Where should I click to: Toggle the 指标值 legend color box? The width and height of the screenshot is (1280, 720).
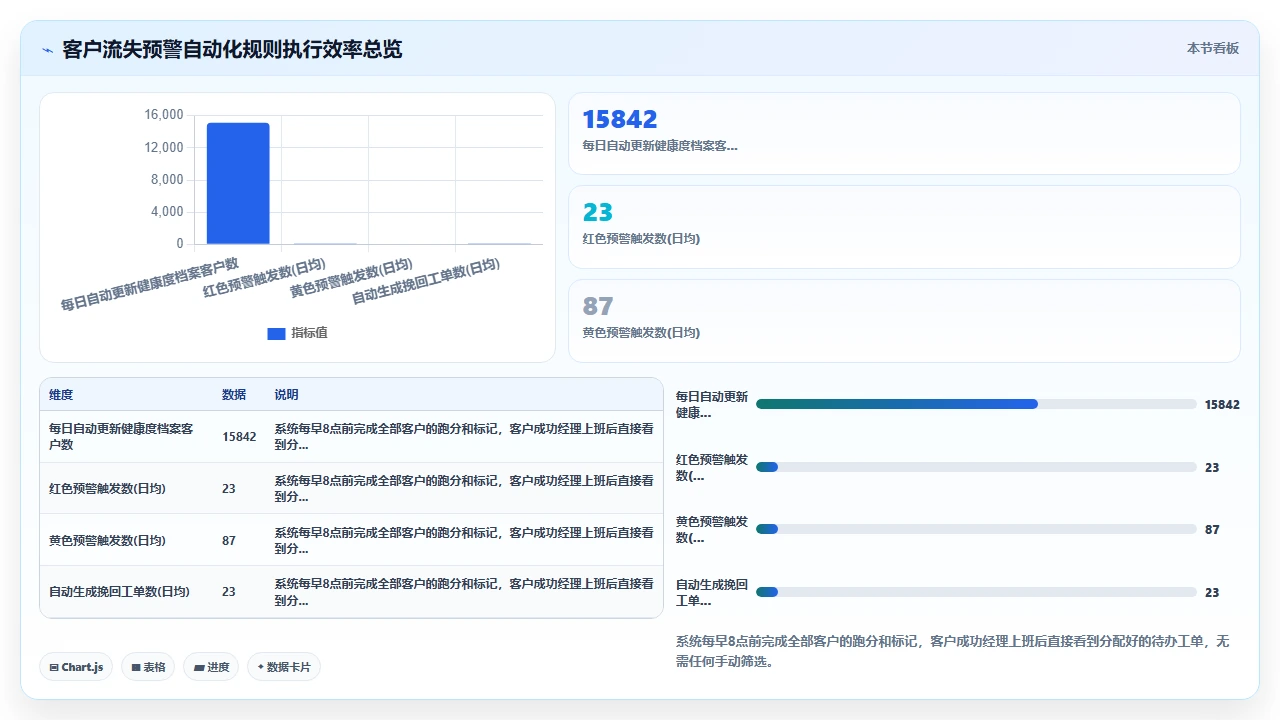[x=276, y=333]
